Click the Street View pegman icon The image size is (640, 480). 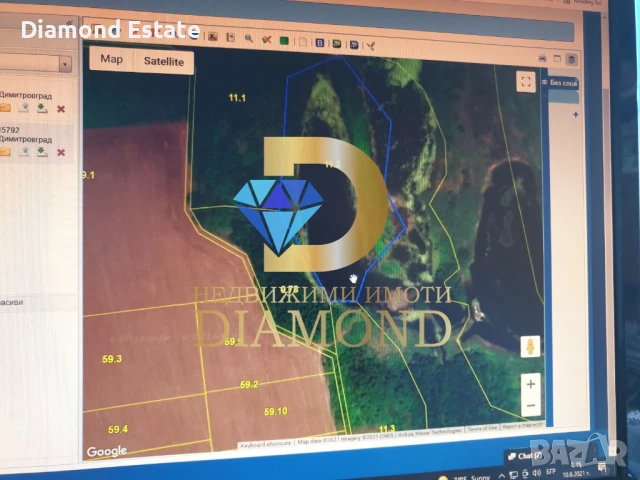click(530, 347)
